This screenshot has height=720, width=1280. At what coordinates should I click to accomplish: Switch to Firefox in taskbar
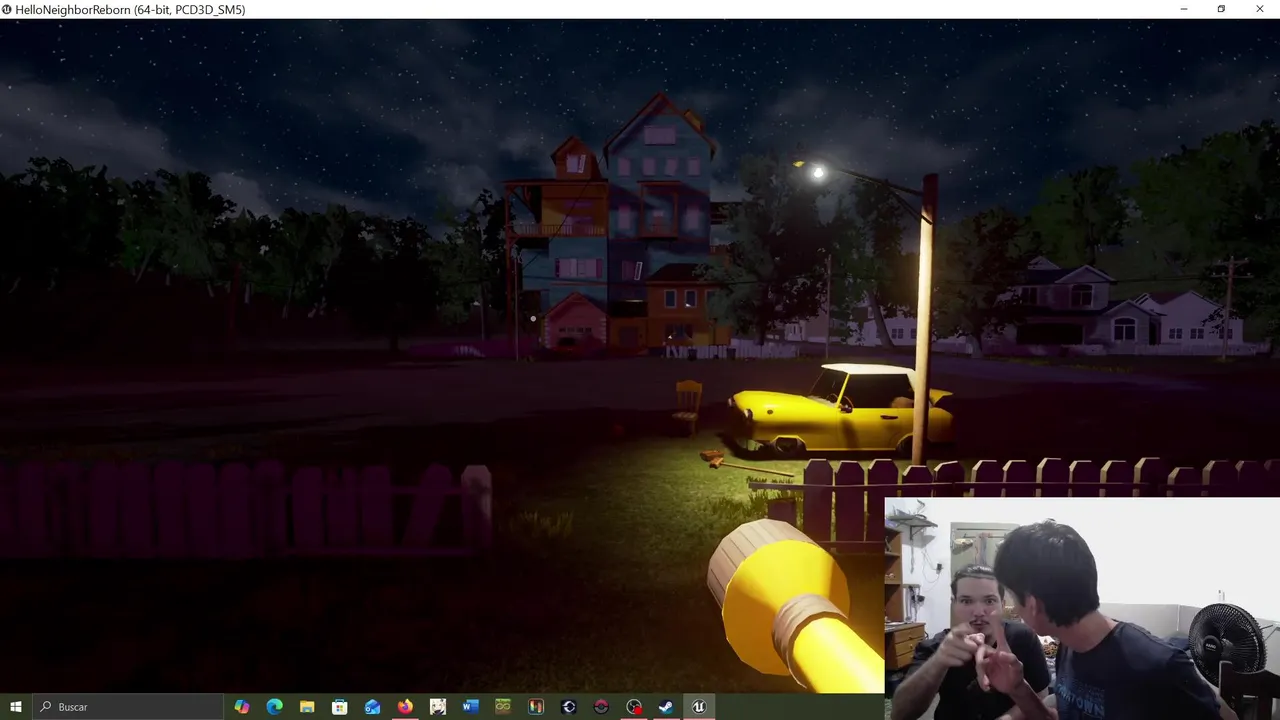405,707
